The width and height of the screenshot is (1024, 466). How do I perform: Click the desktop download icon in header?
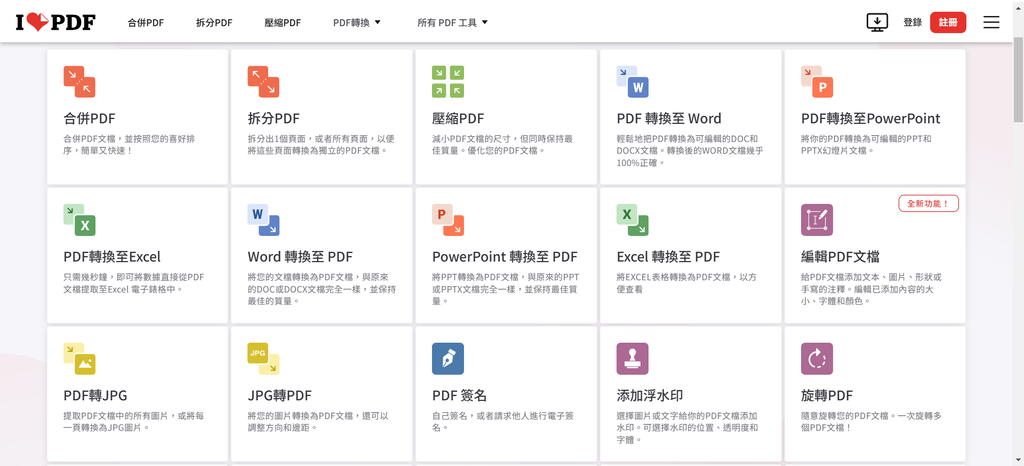877,22
